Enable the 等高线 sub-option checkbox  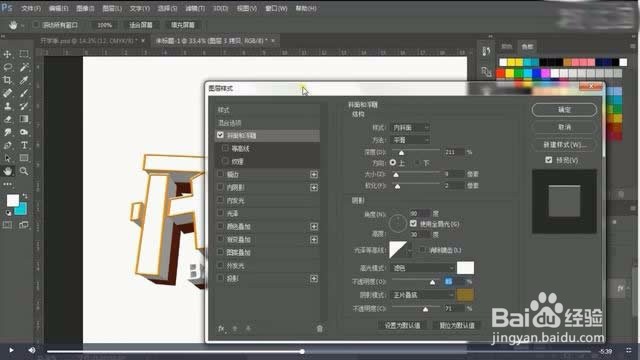[x=225, y=148]
